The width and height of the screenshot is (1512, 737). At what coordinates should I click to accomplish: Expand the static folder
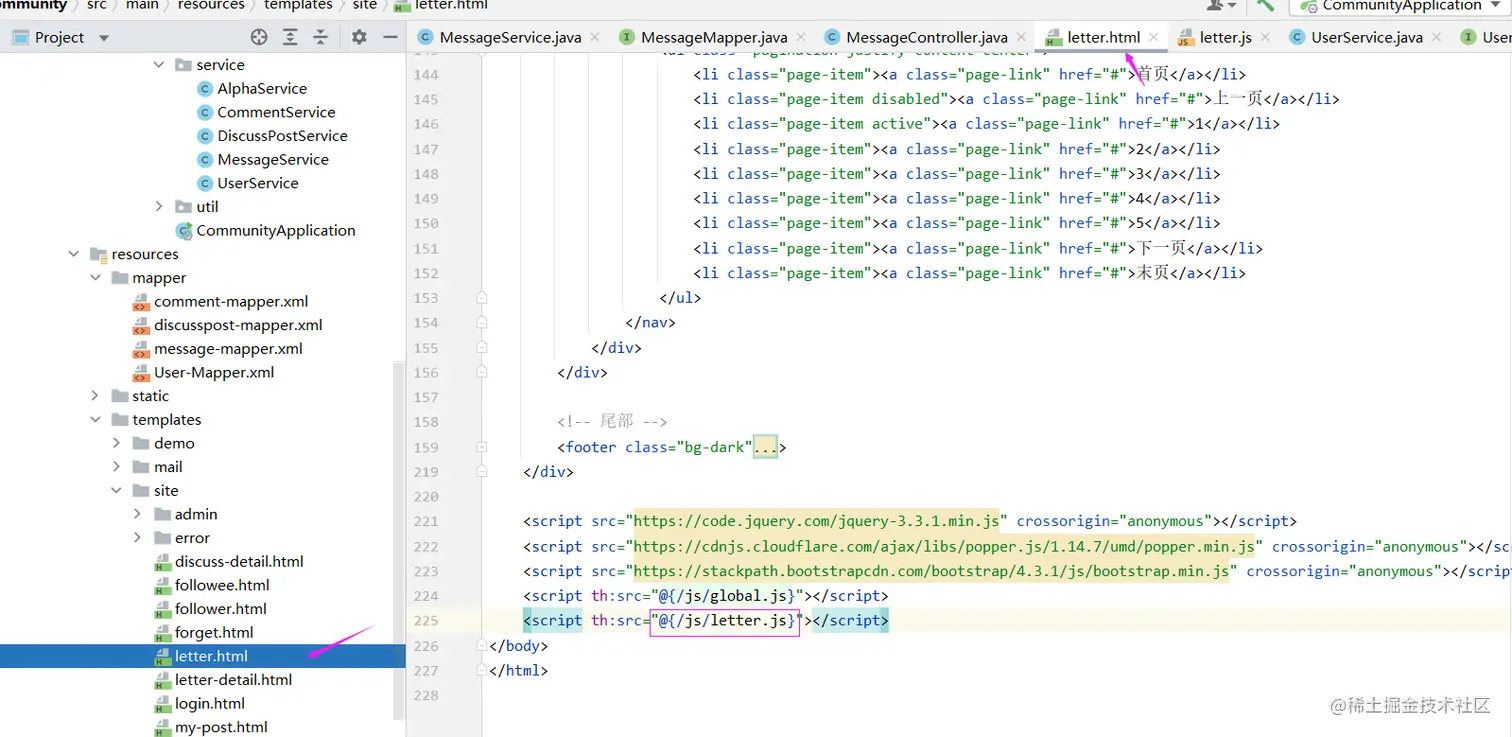click(x=95, y=396)
